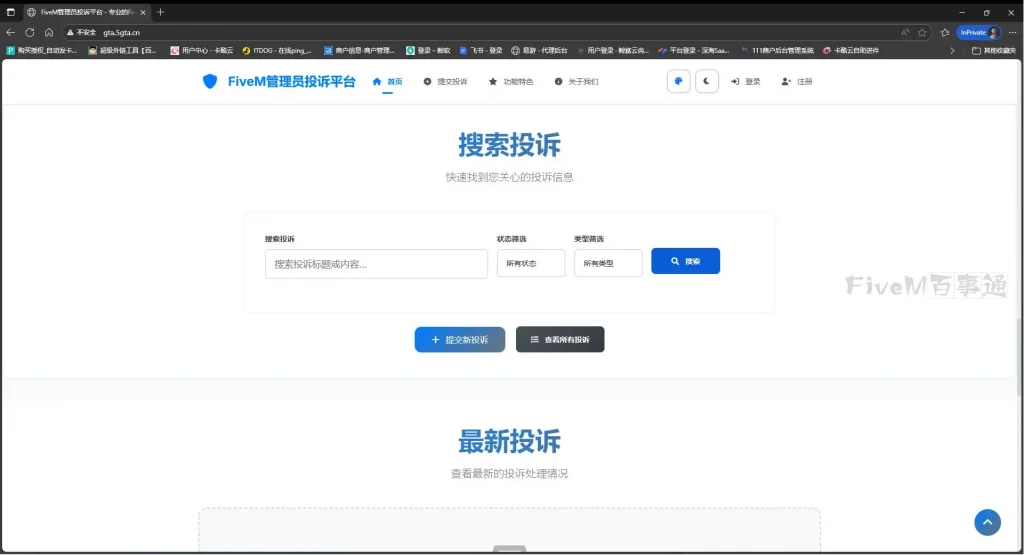Open the 易游 - 代理后台 bookmark
This screenshot has width=1024, height=555.
tap(539, 50)
